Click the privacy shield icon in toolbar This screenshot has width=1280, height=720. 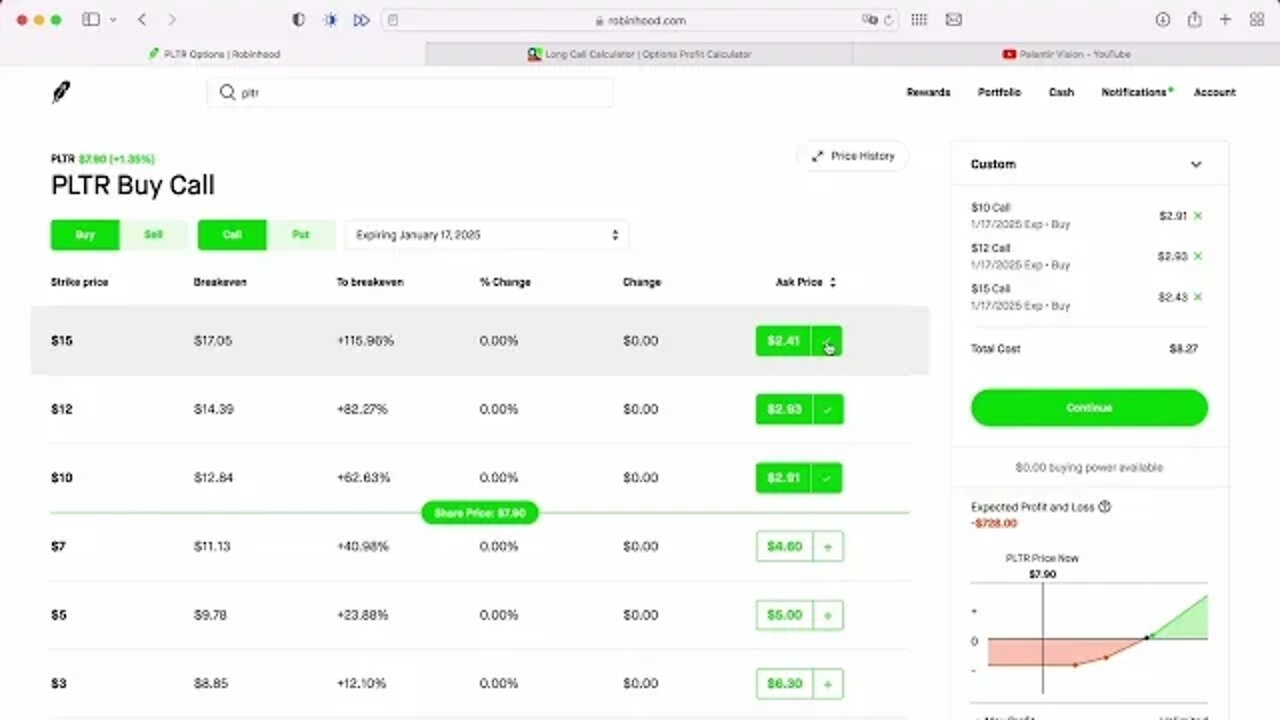click(298, 20)
